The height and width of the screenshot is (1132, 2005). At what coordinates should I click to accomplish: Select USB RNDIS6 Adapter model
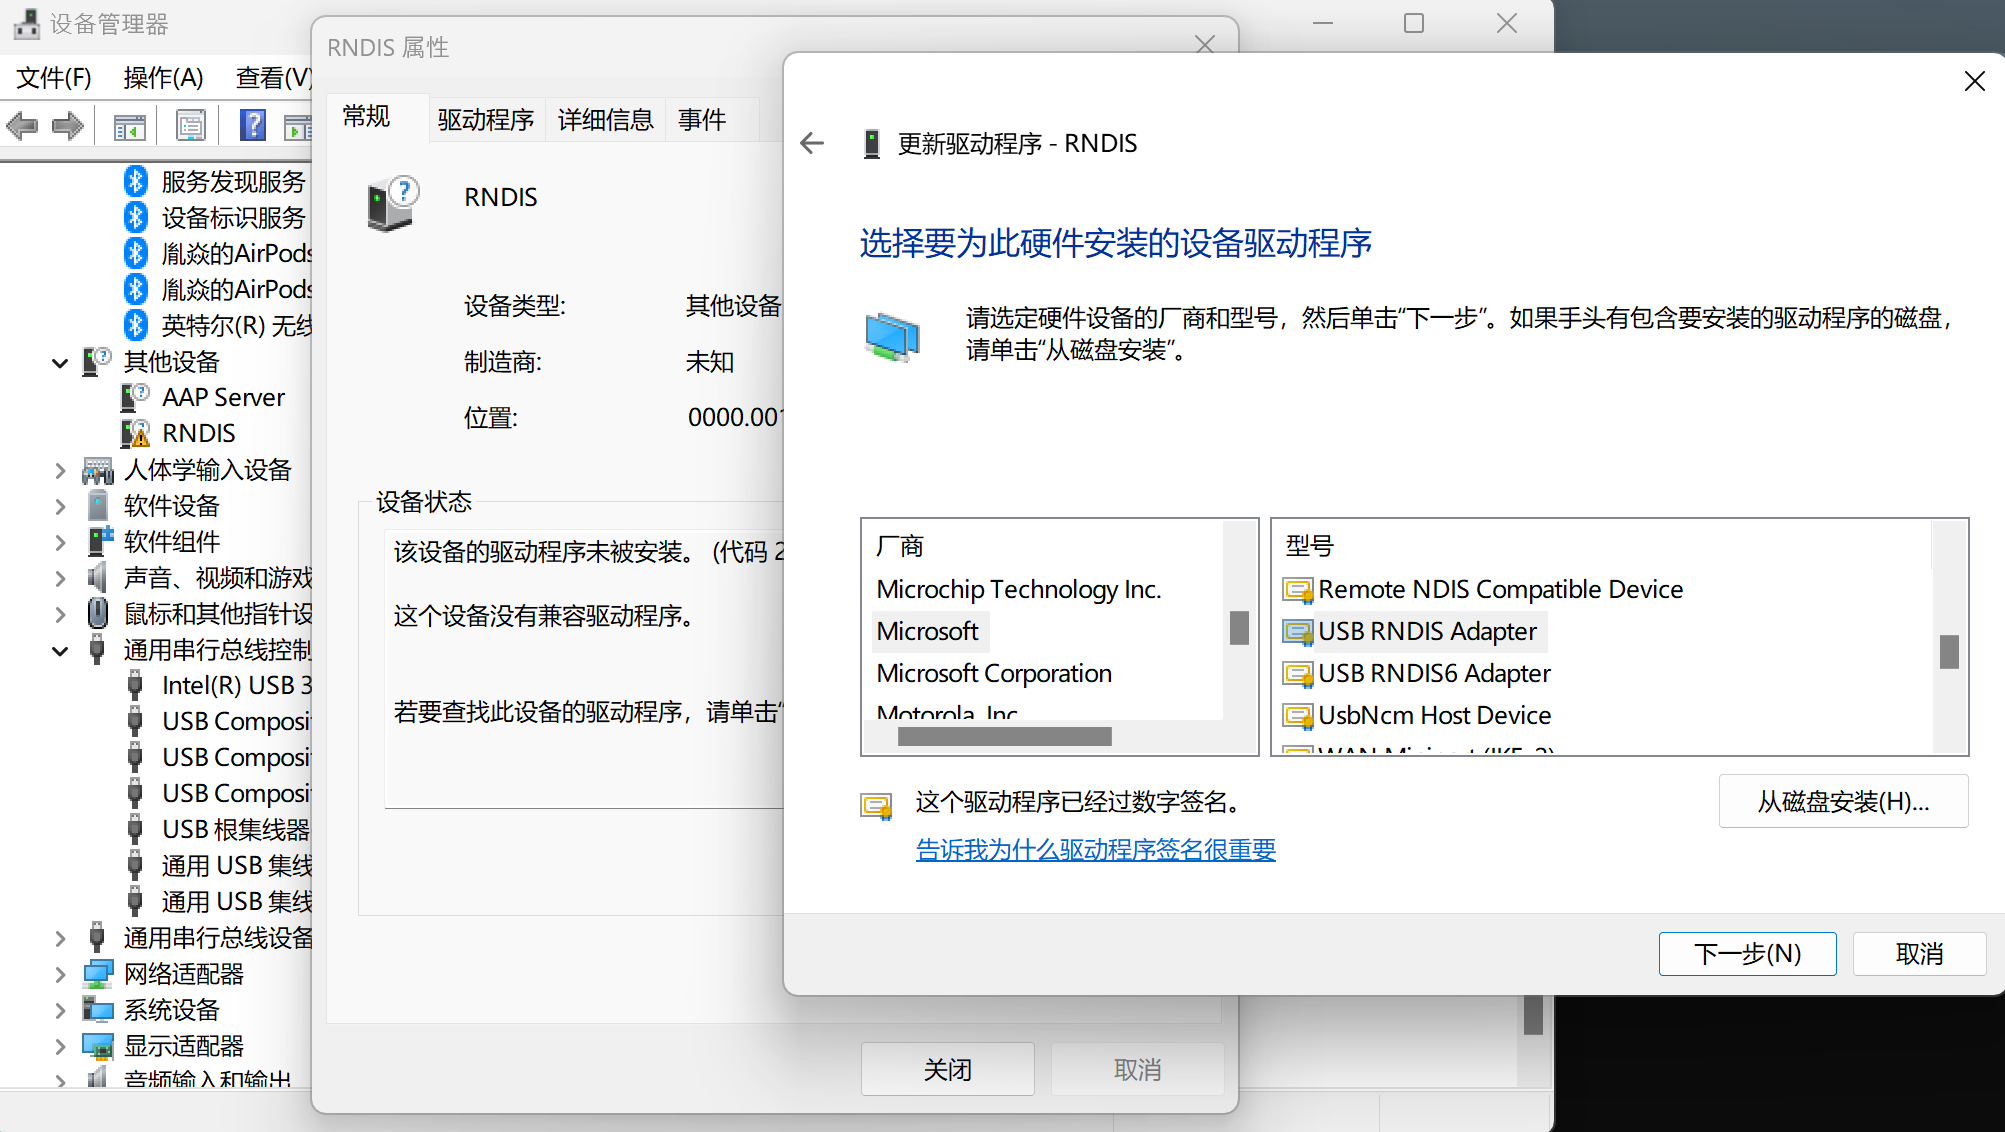click(x=1433, y=673)
